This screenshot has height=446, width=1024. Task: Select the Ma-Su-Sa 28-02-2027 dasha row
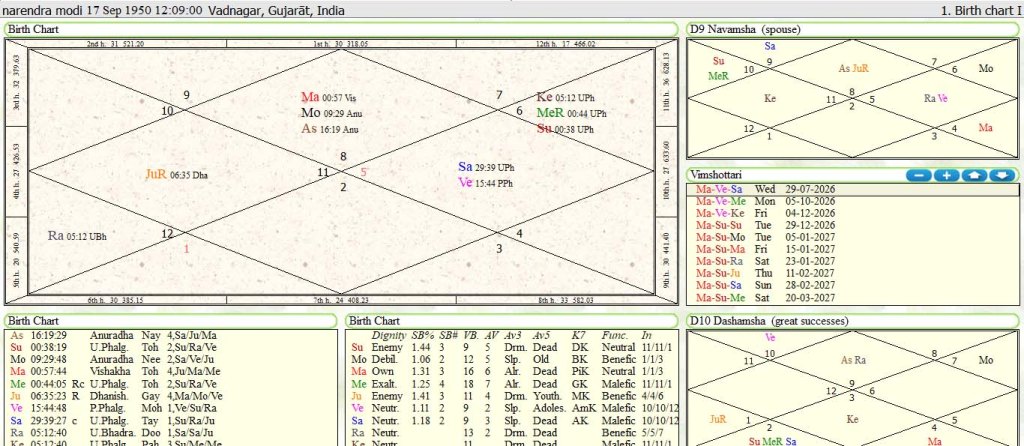(x=853, y=285)
